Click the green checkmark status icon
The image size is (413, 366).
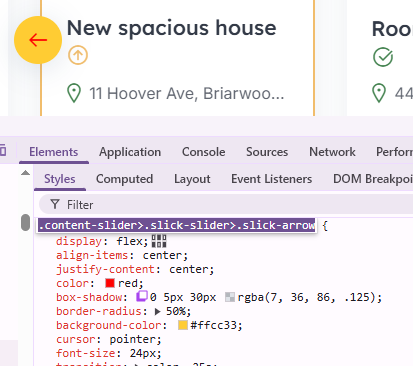(x=383, y=57)
